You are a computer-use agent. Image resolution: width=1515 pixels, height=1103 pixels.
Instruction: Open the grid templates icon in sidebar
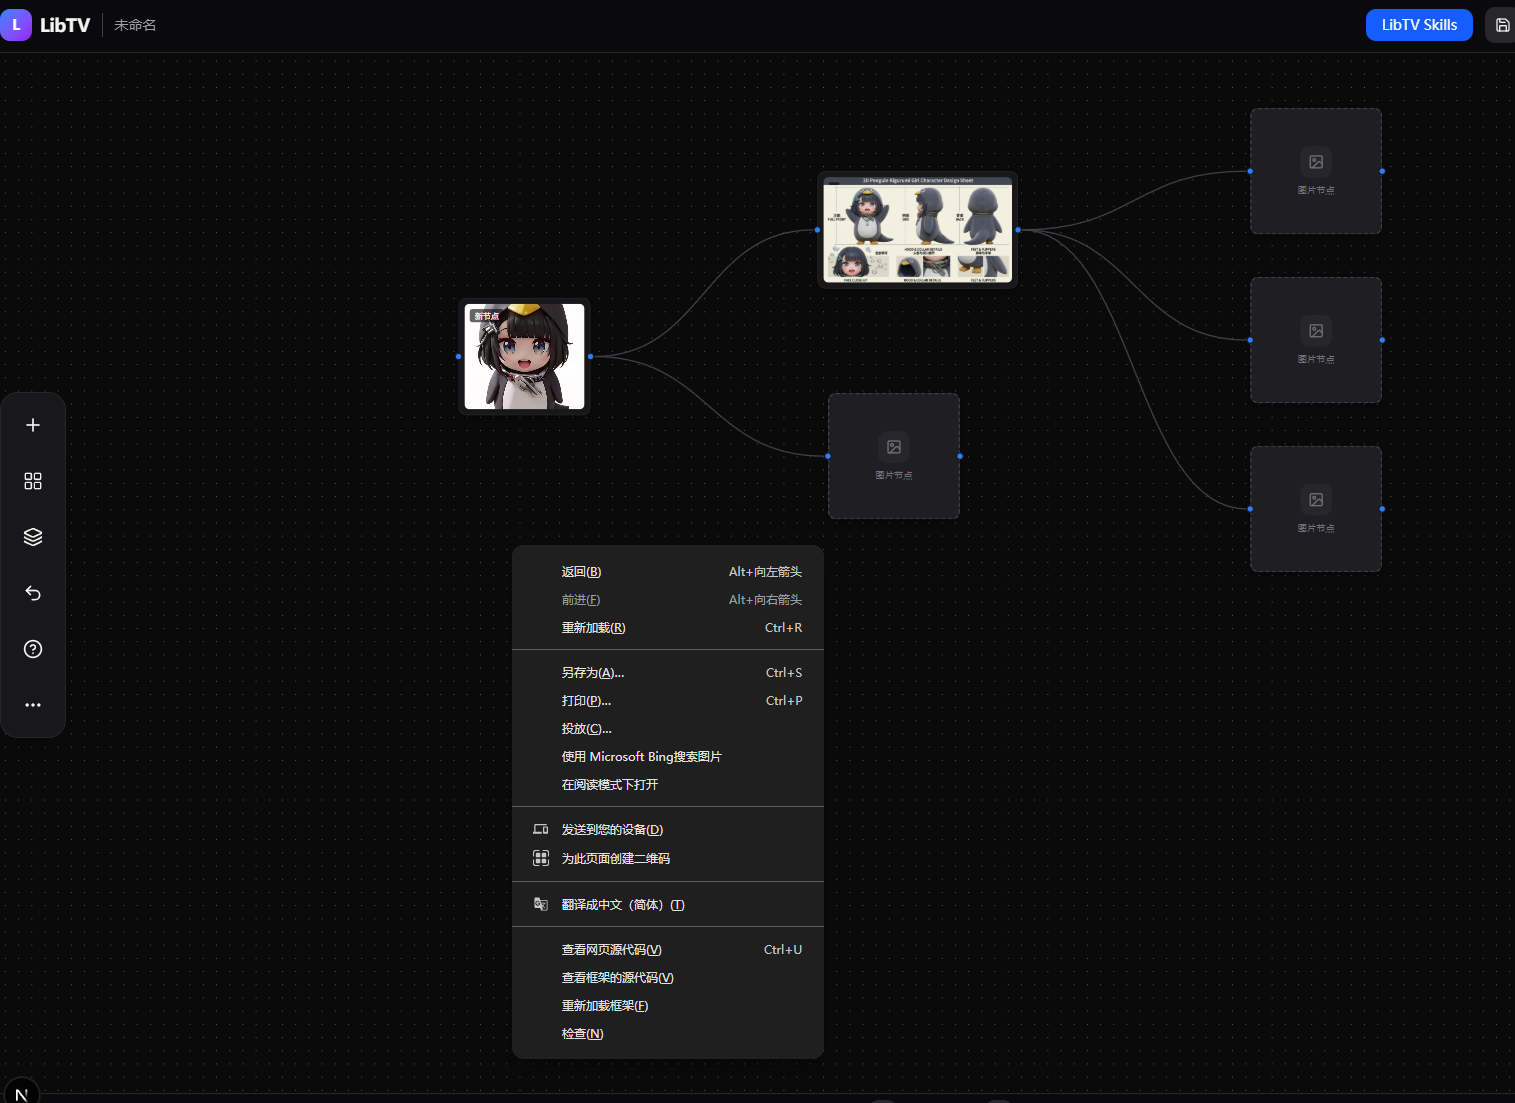coord(33,481)
